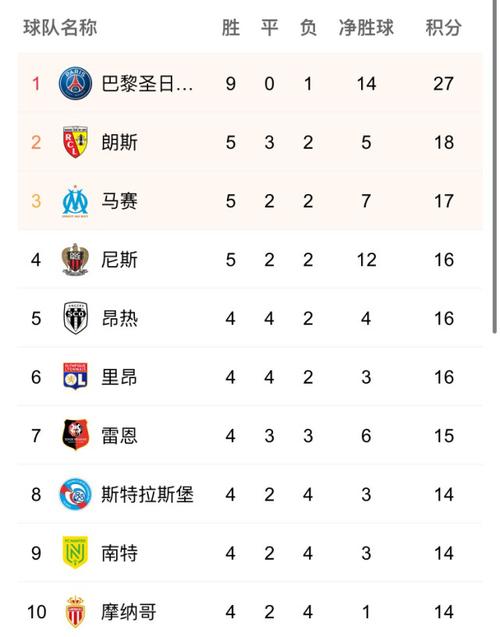The image size is (500, 637).
Task: Click the 胜 wins column header
Action: tap(230, 28)
